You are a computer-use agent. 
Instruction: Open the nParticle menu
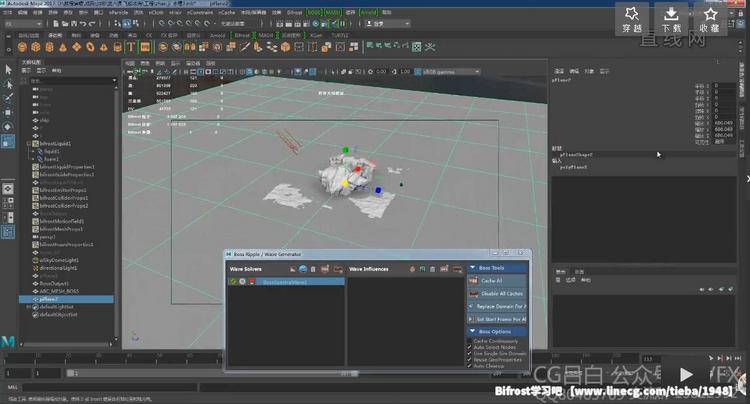point(118,12)
